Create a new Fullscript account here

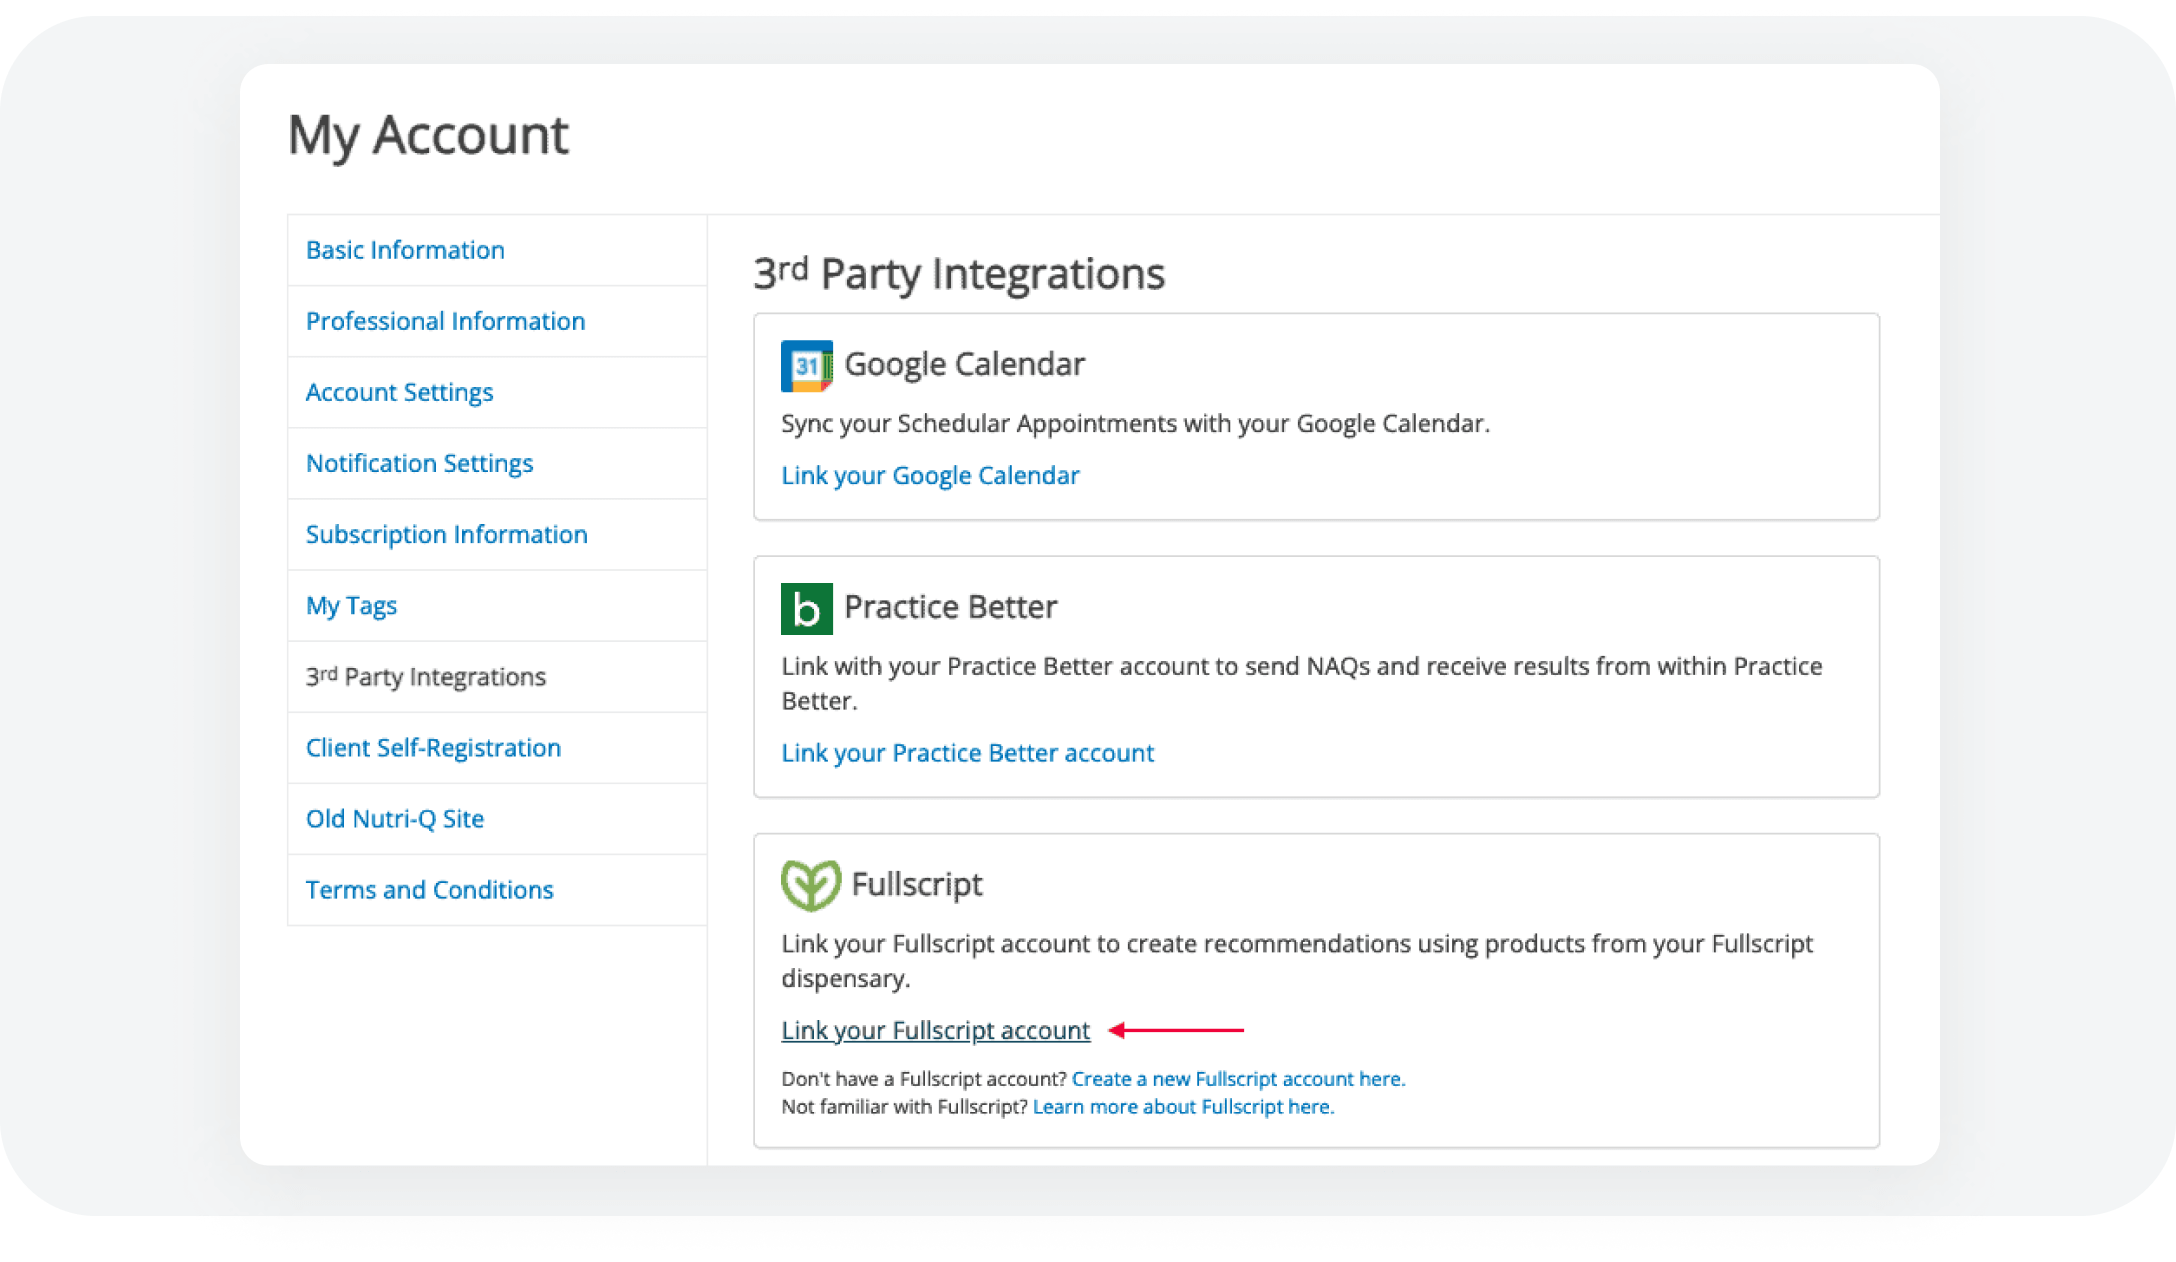coord(1238,1079)
